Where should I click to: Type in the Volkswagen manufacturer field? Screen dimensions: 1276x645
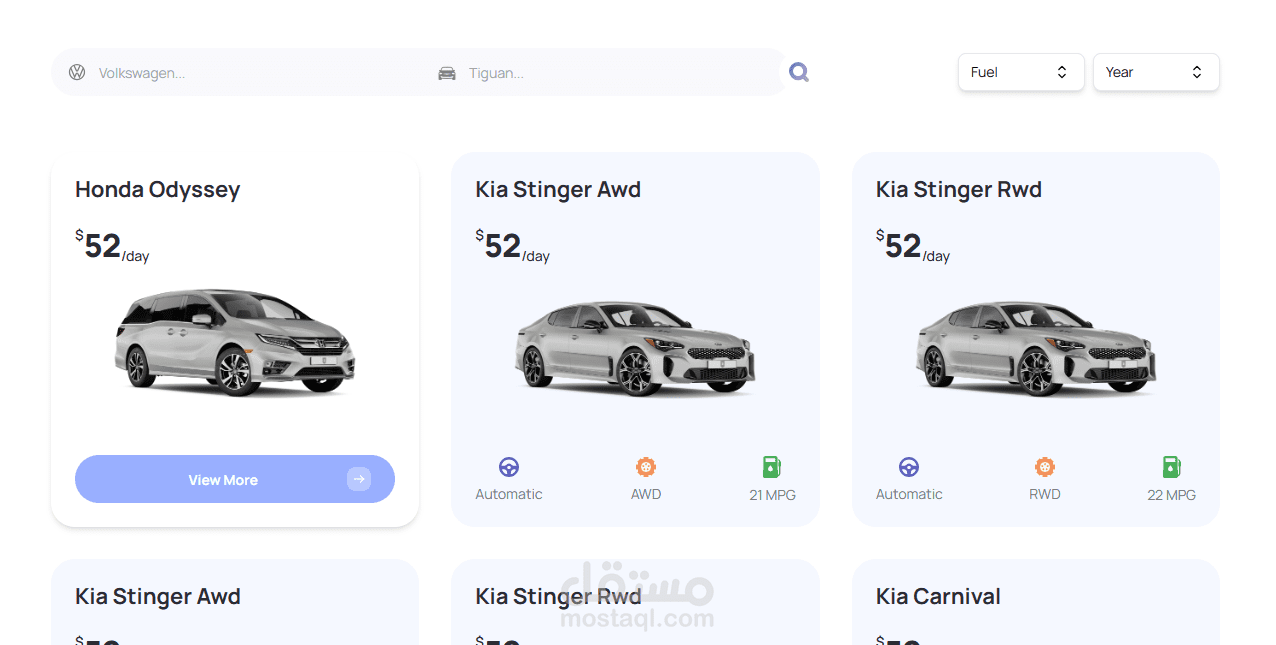click(x=250, y=73)
